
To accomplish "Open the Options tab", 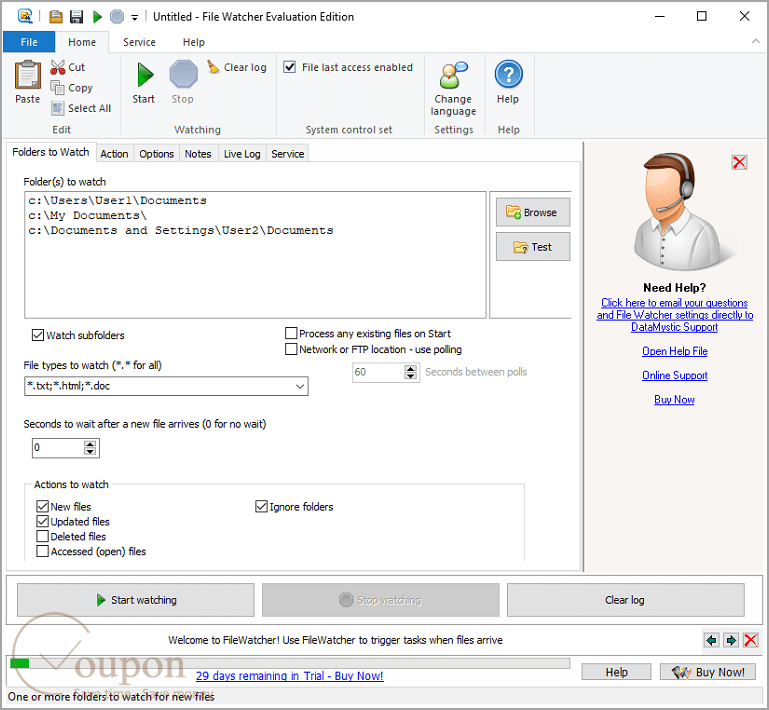I will pyautogui.click(x=156, y=154).
